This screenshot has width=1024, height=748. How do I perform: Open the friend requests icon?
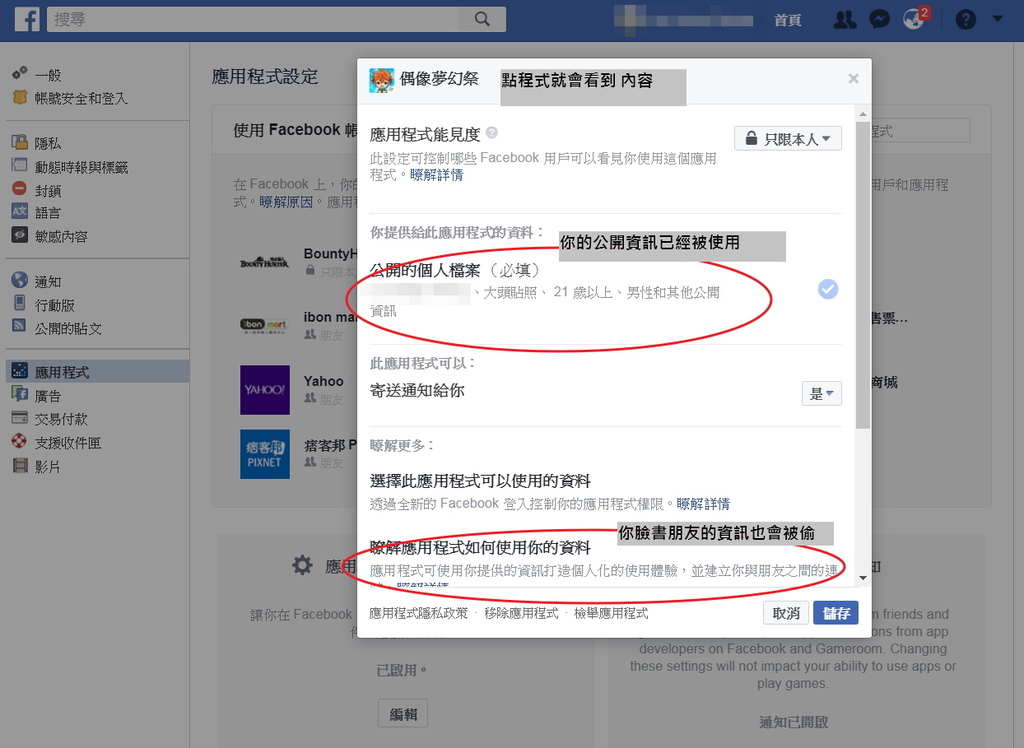click(845, 20)
